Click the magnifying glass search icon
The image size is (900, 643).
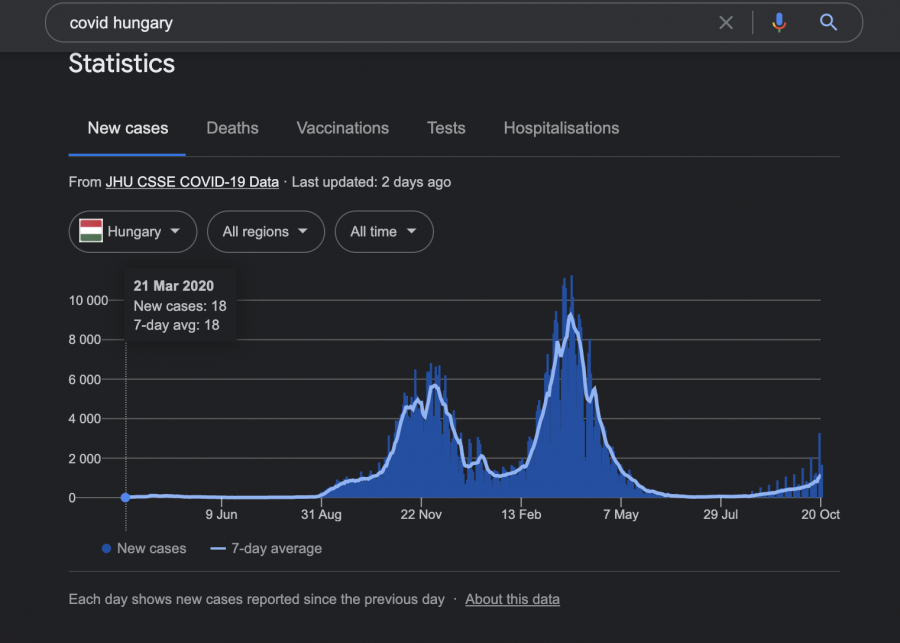coord(828,22)
